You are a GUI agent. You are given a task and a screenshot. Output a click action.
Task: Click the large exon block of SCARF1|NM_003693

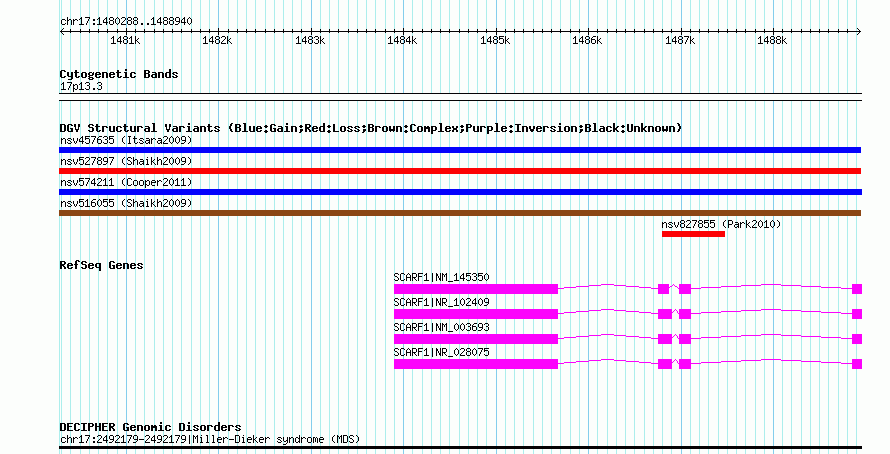point(476,339)
